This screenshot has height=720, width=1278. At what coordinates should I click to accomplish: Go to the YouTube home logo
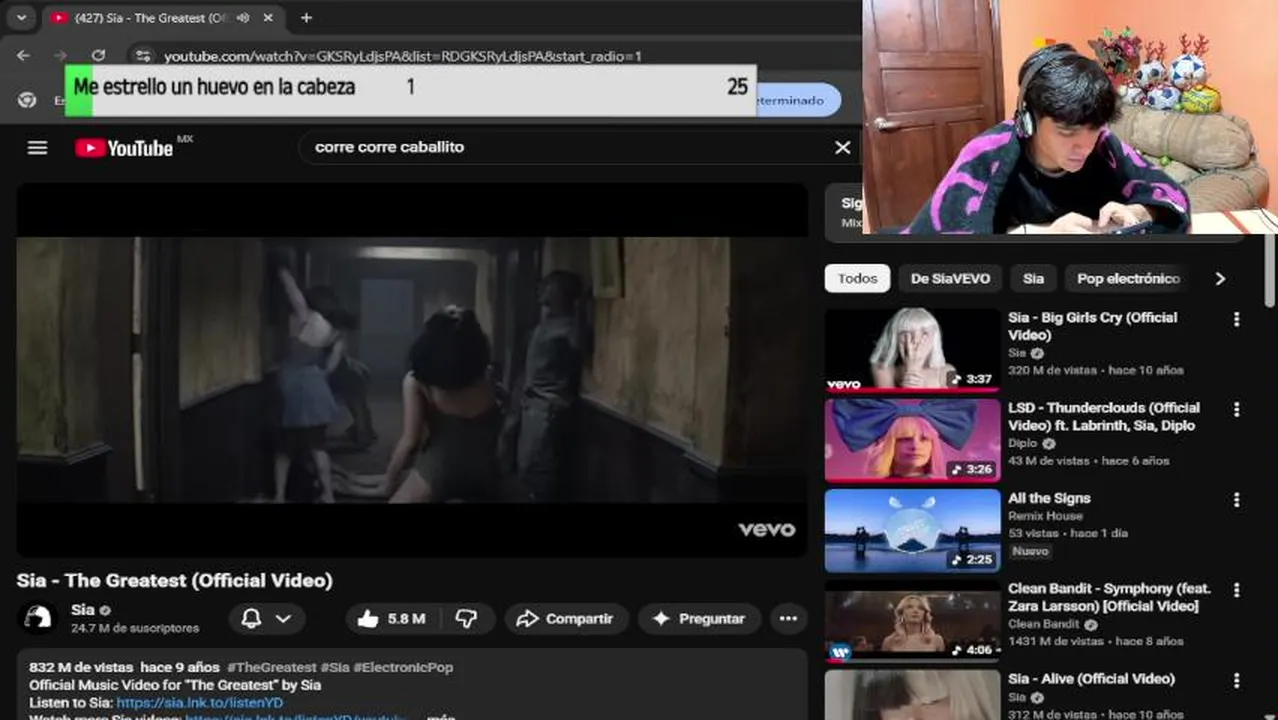click(124, 148)
